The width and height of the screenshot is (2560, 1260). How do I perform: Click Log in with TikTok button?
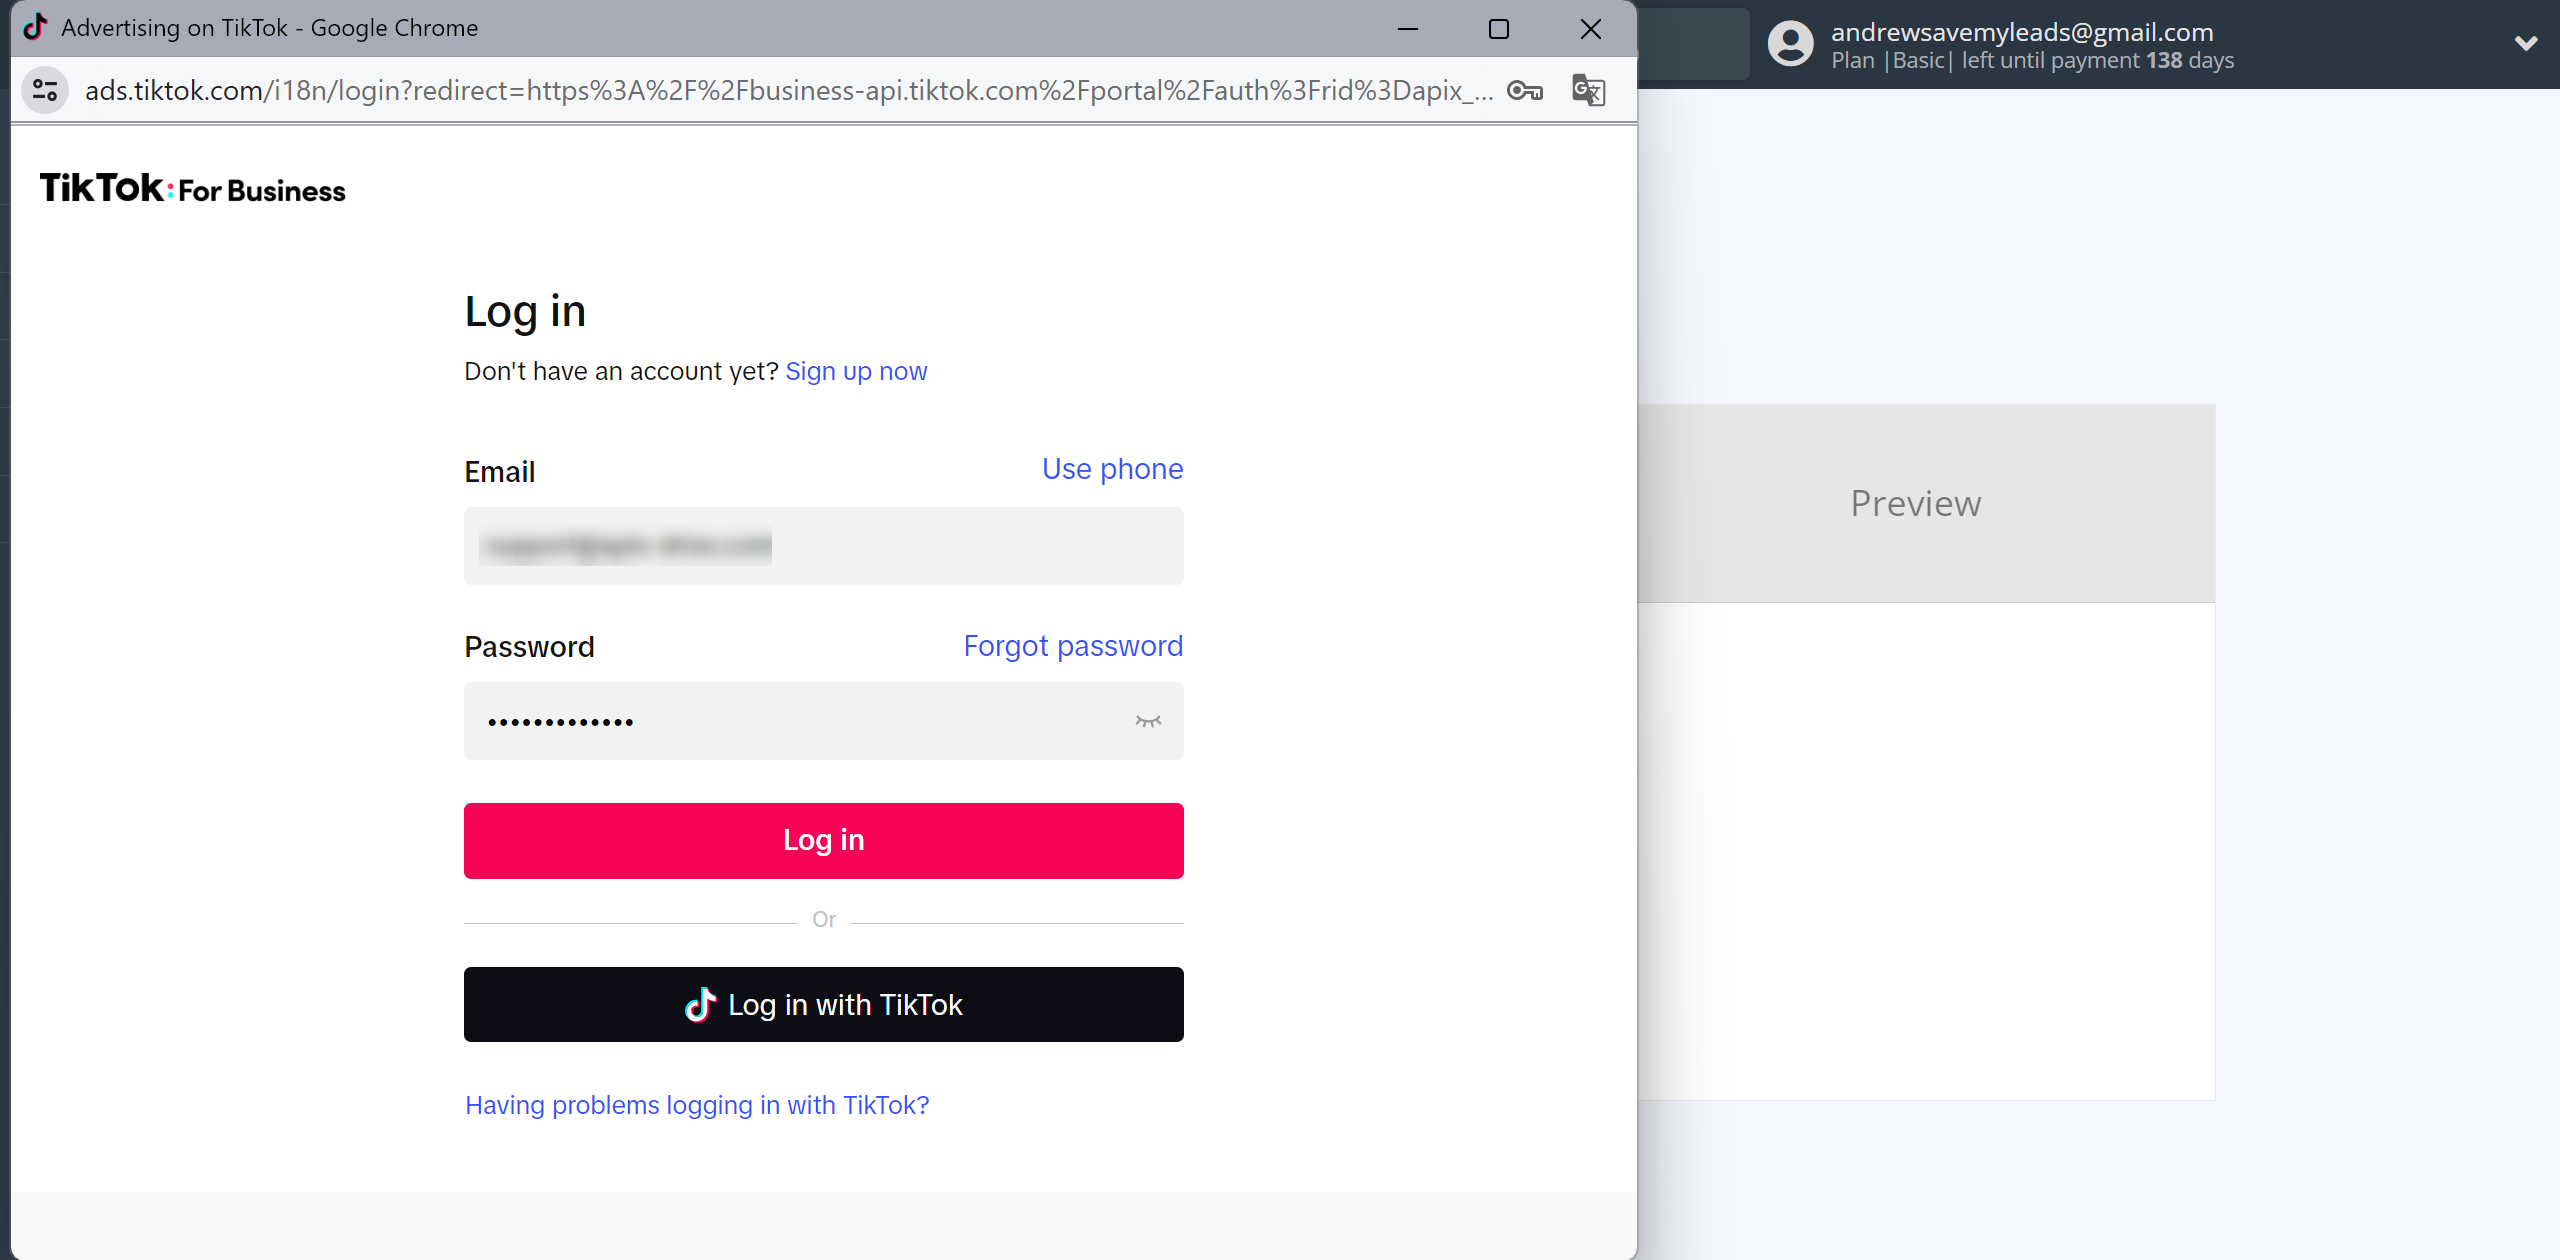pos(823,1004)
